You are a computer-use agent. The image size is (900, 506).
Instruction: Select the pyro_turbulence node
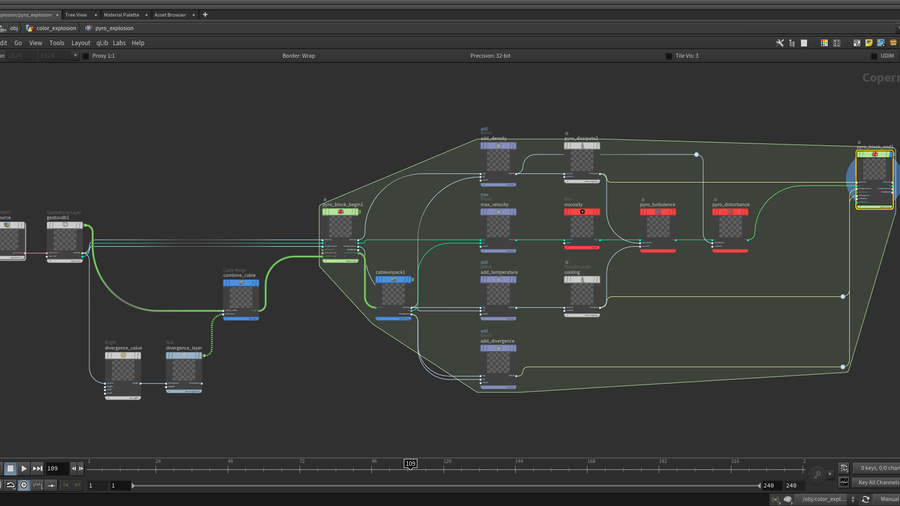(x=657, y=227)
